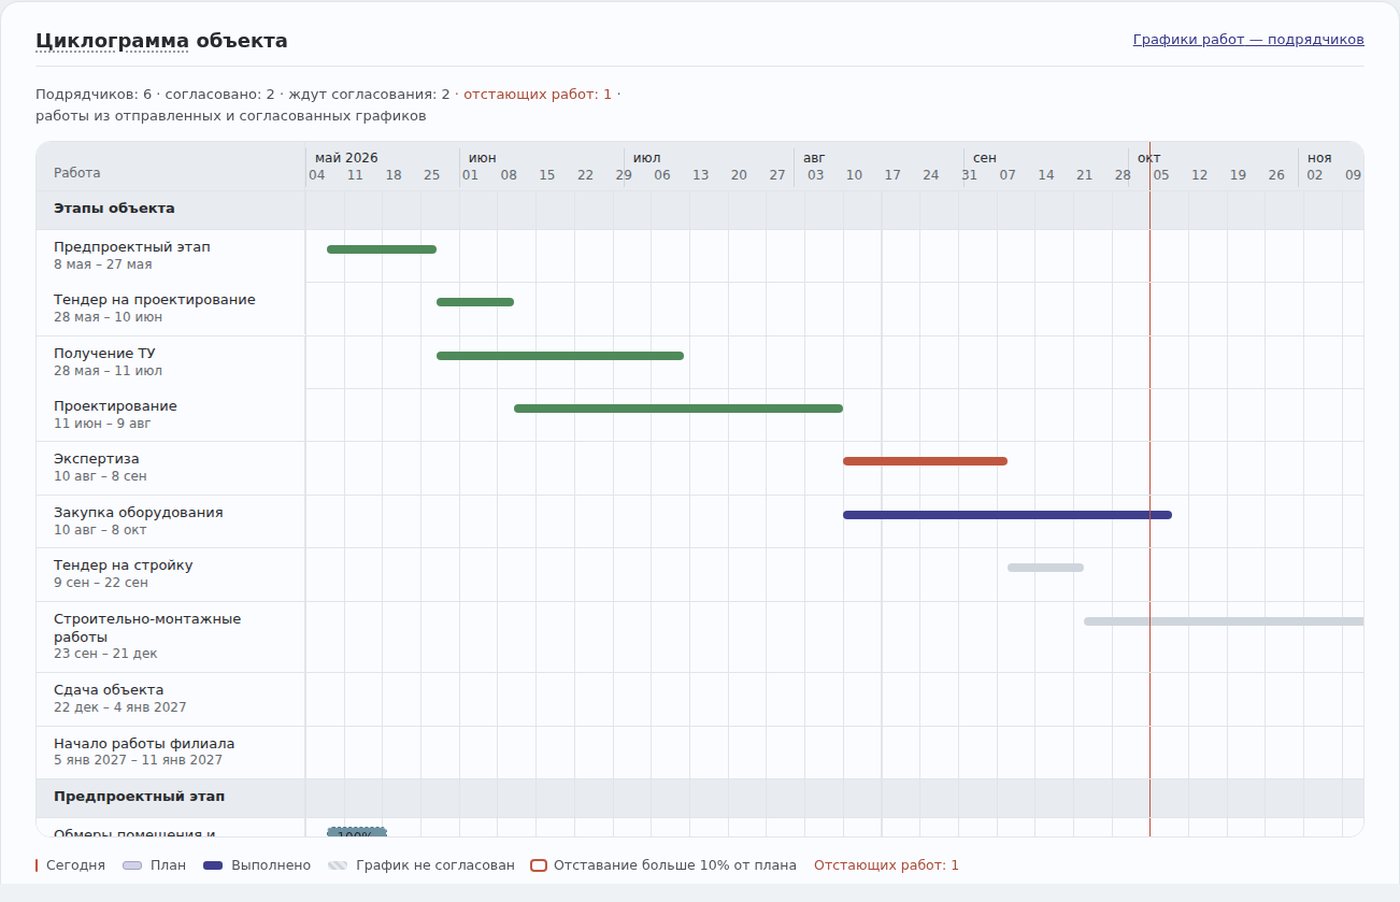Click the июн month header
Image resolution: width=1400 pixels, height=902 pixels.
tap(482, 158)
